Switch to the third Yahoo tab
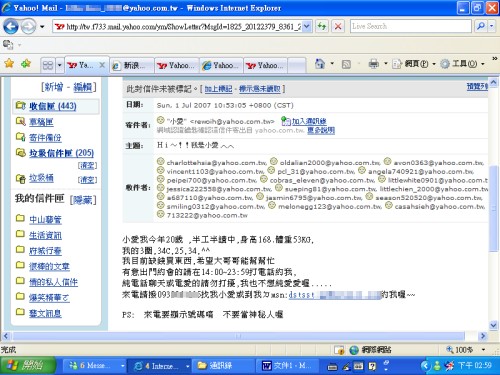Image resolution: width=500 pixels, height=375 pixels. coord(177,65)
